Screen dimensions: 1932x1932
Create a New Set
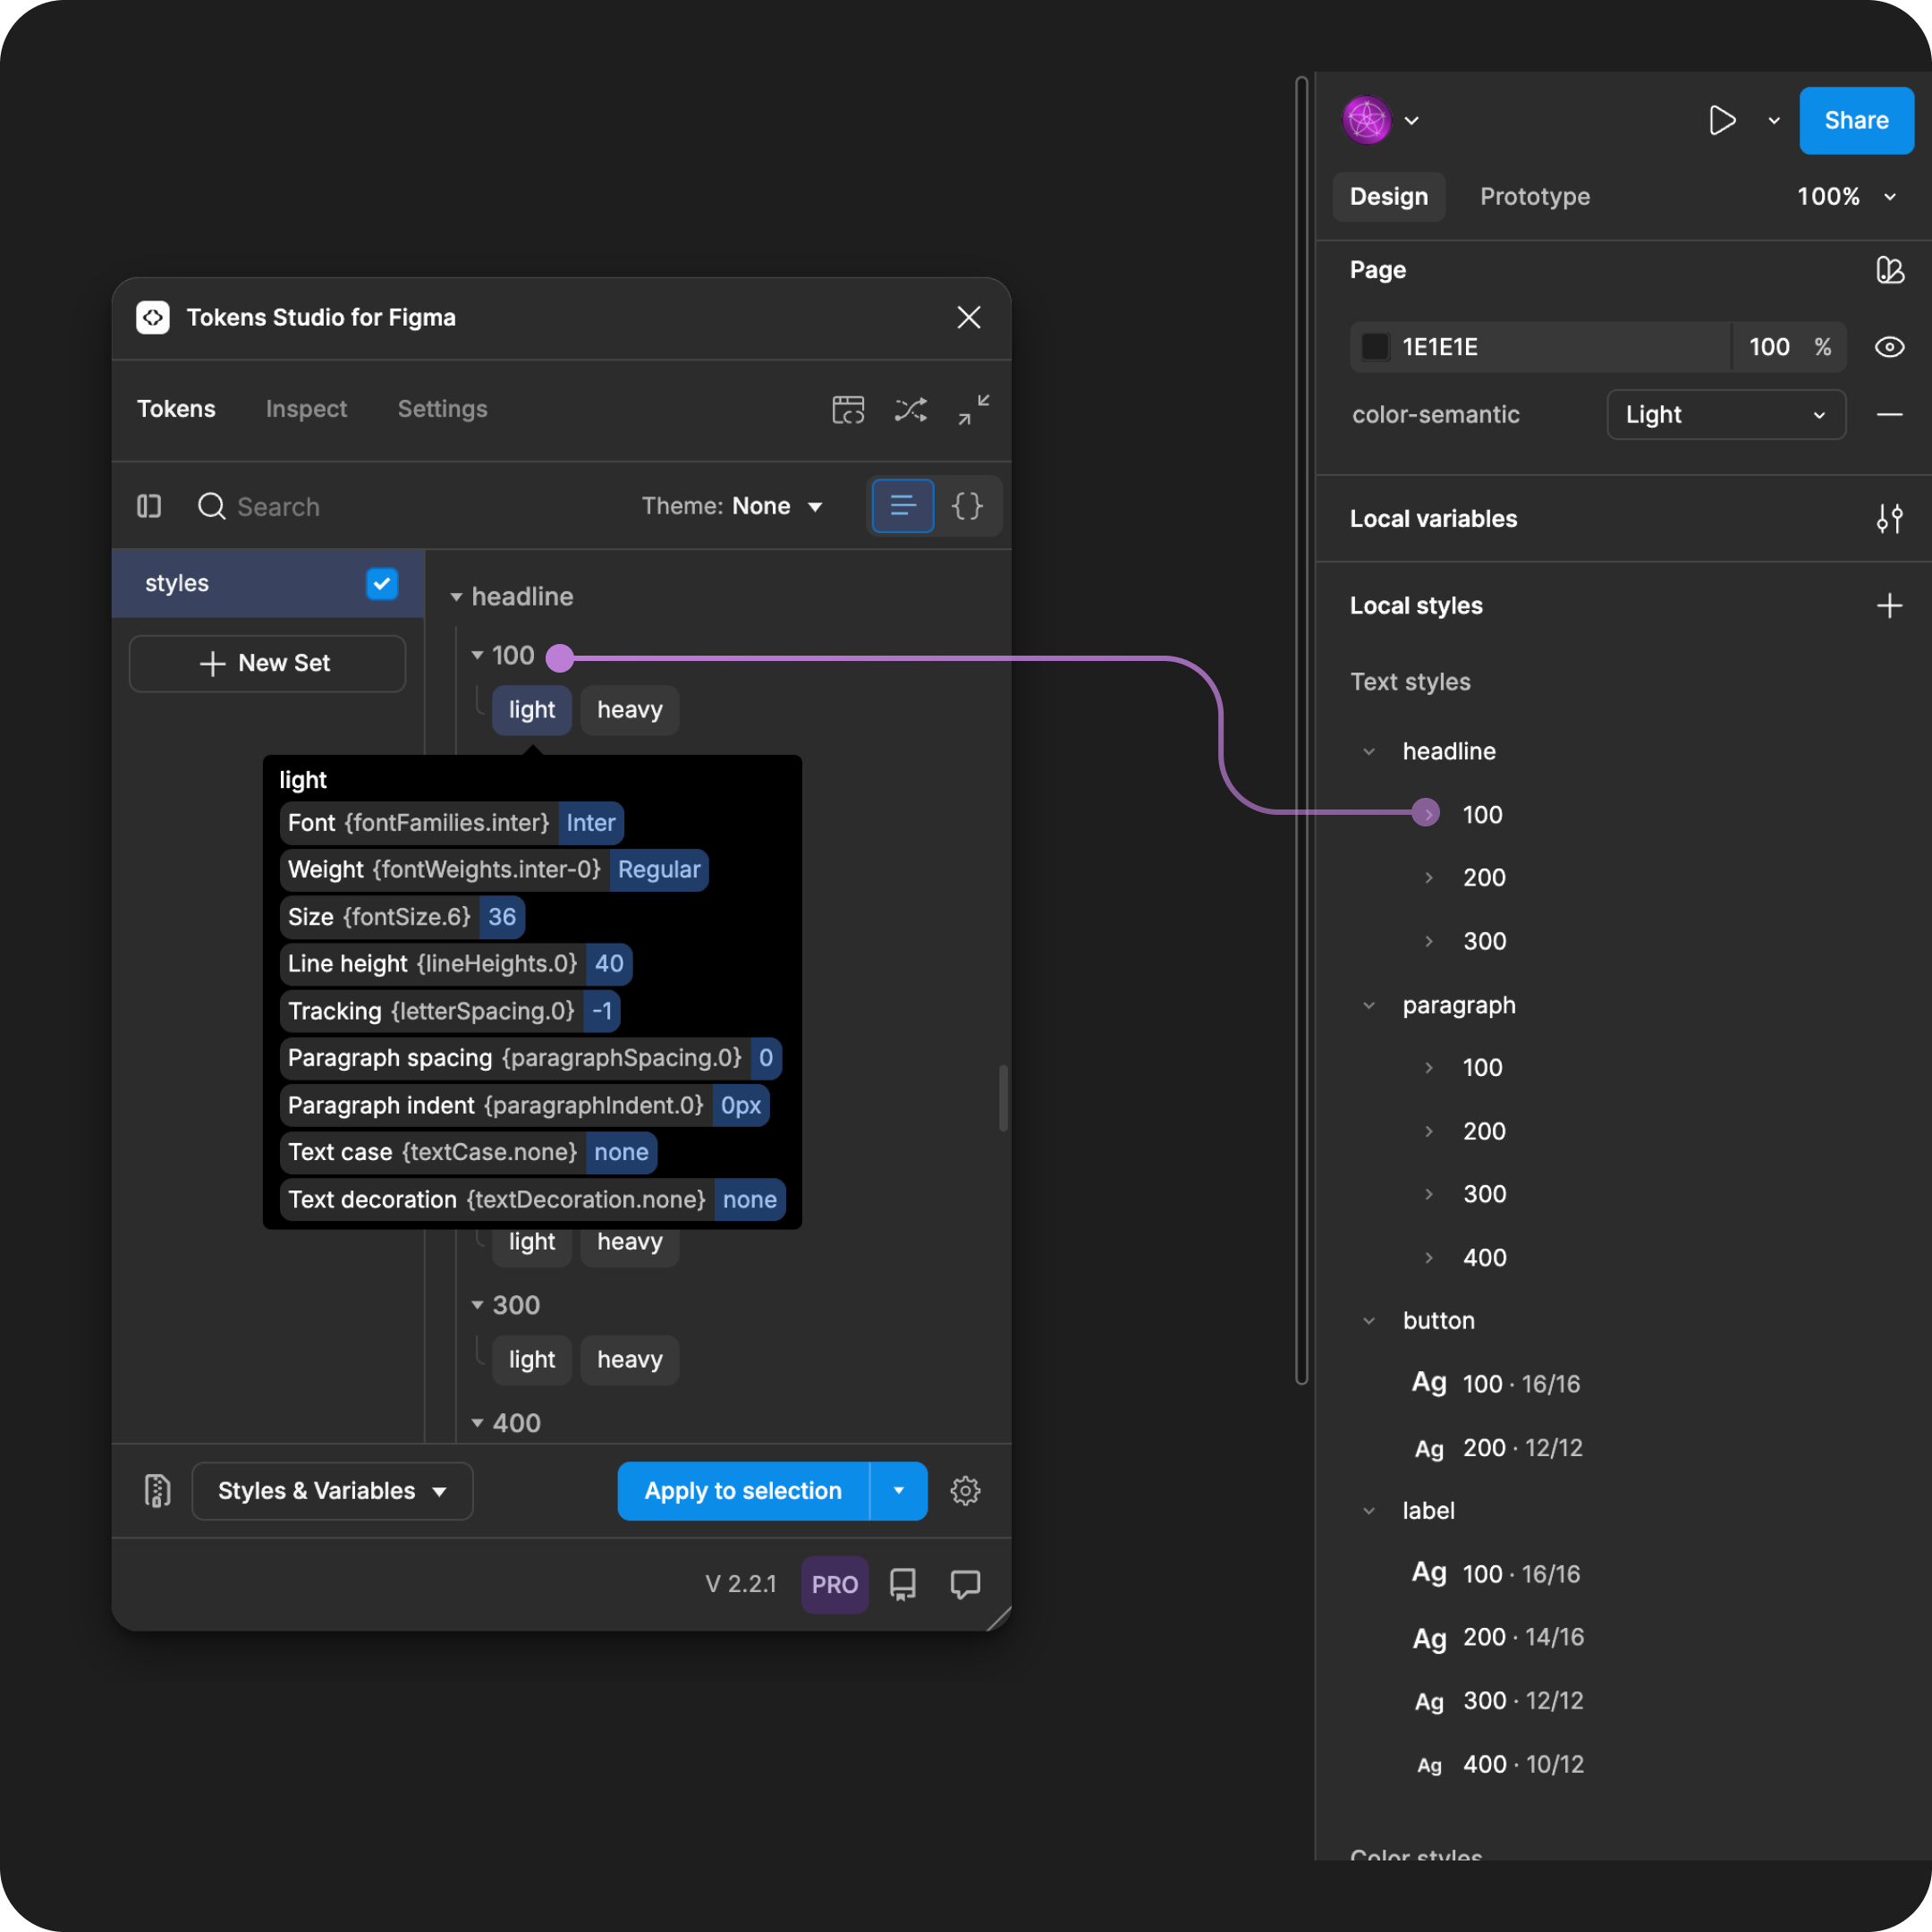point(267,663)
